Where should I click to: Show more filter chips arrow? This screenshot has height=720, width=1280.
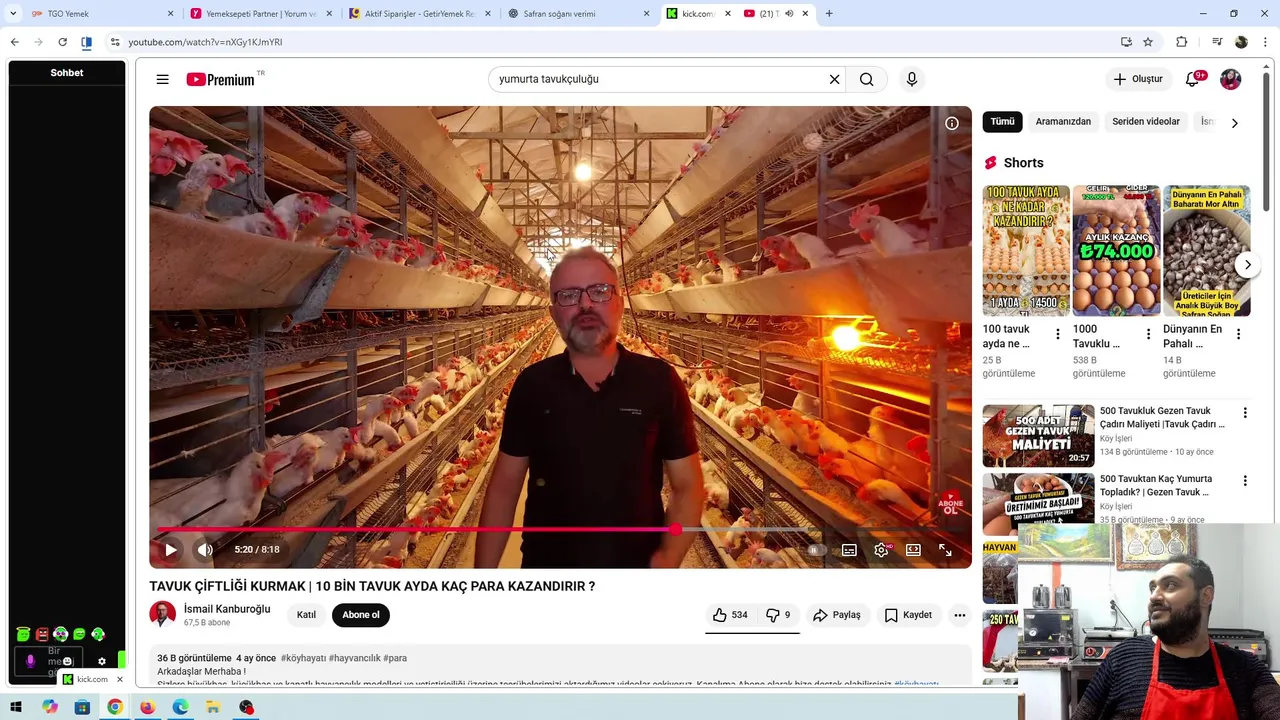(x=1234, y=123)
